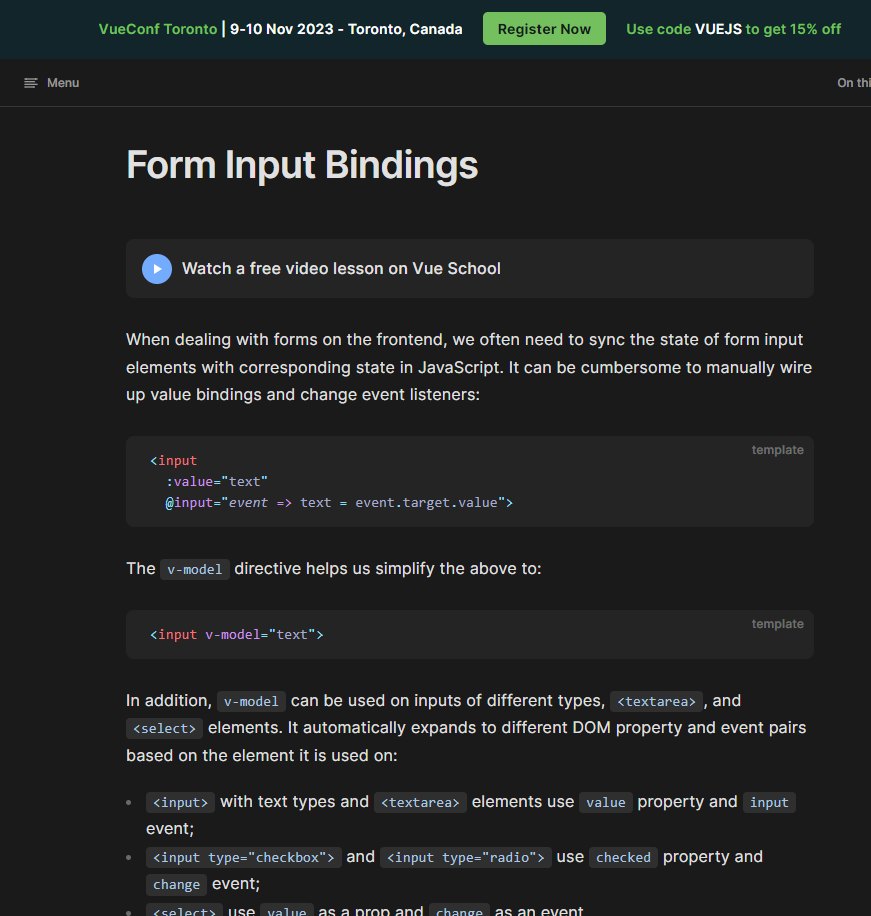Click the 'Use code VUEJS' promo text
The width and height of the screenshot is (871, 916).
[733, 29]
